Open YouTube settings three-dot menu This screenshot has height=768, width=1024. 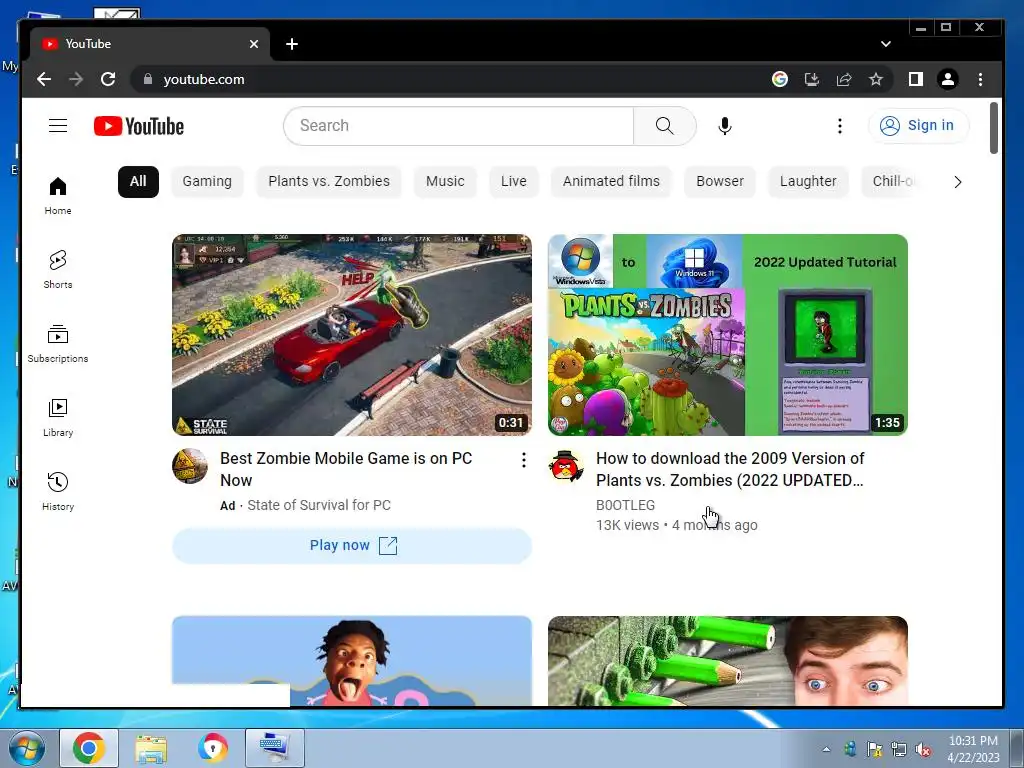point(840,125)
